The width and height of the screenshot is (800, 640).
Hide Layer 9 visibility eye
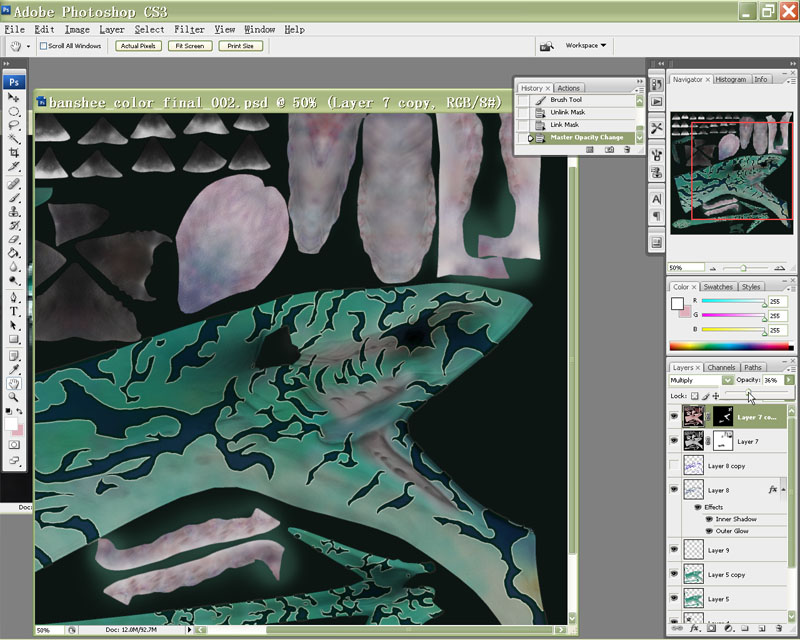(x=674, y=550)
